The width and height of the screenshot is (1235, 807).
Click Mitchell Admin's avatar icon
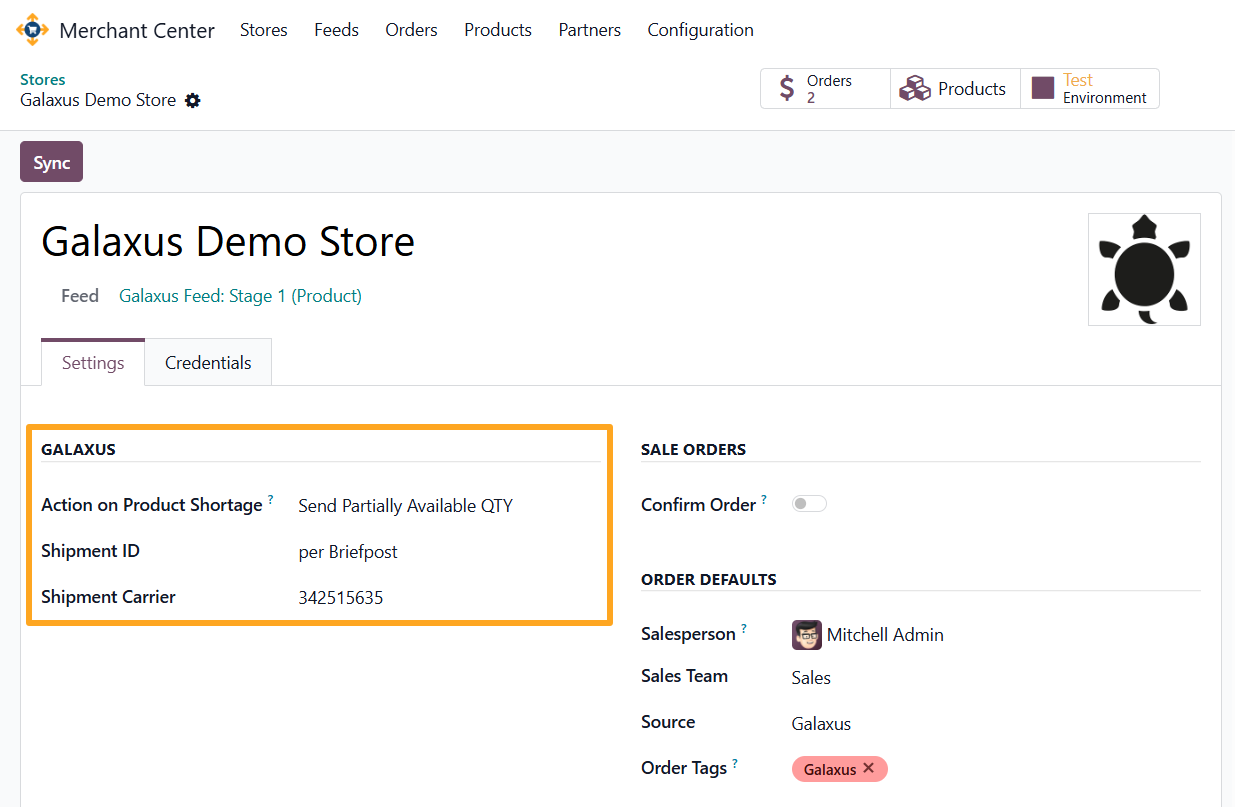[x=806, y=635]
